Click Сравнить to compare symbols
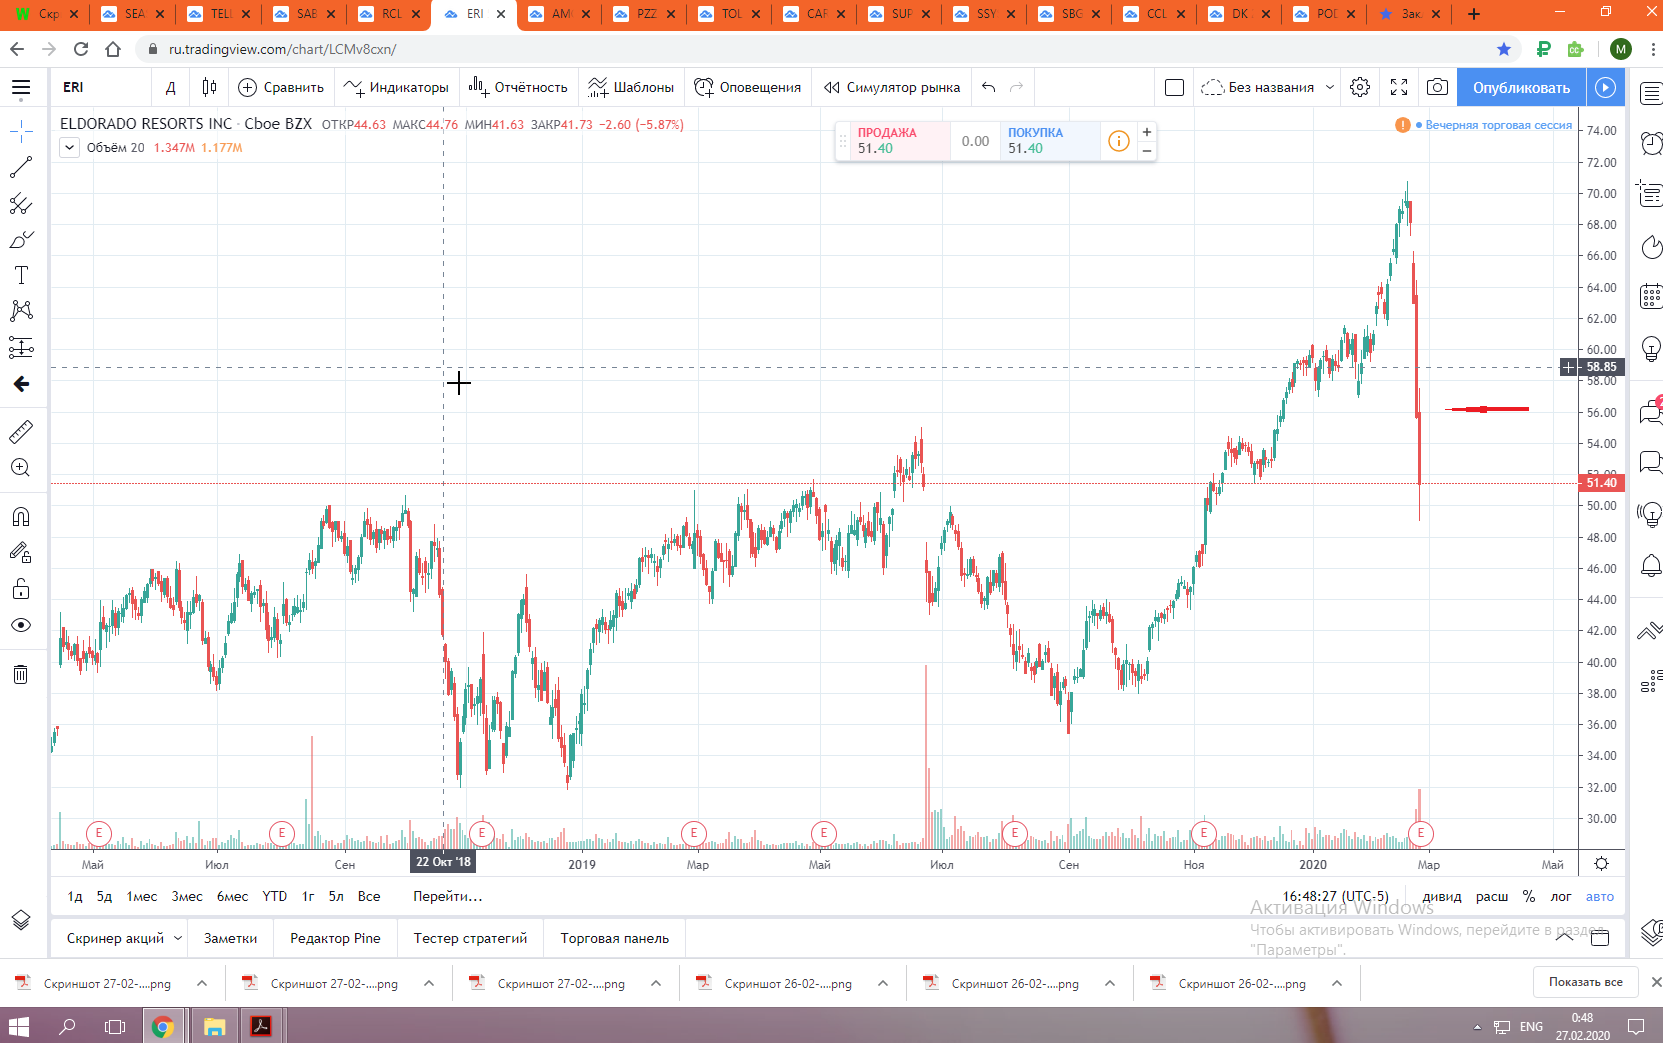This screenshot has height=1043, width=1663. [281, 88]
